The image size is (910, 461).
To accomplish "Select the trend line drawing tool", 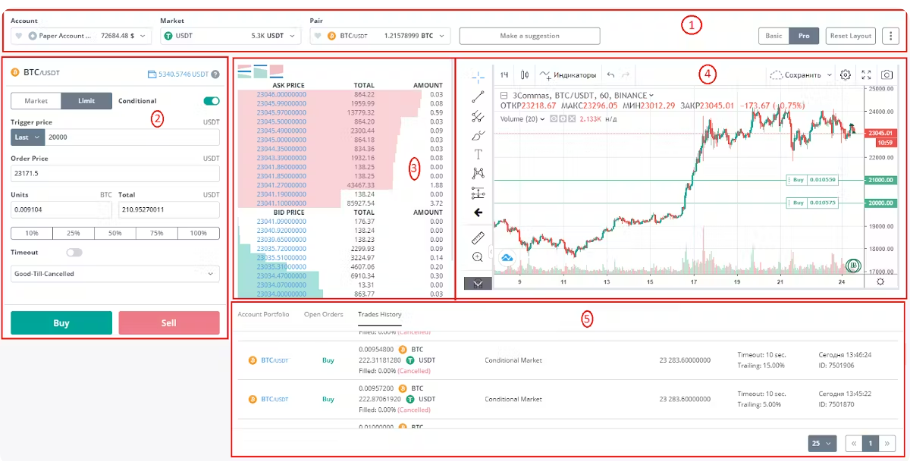I will [x=478, y=97].
